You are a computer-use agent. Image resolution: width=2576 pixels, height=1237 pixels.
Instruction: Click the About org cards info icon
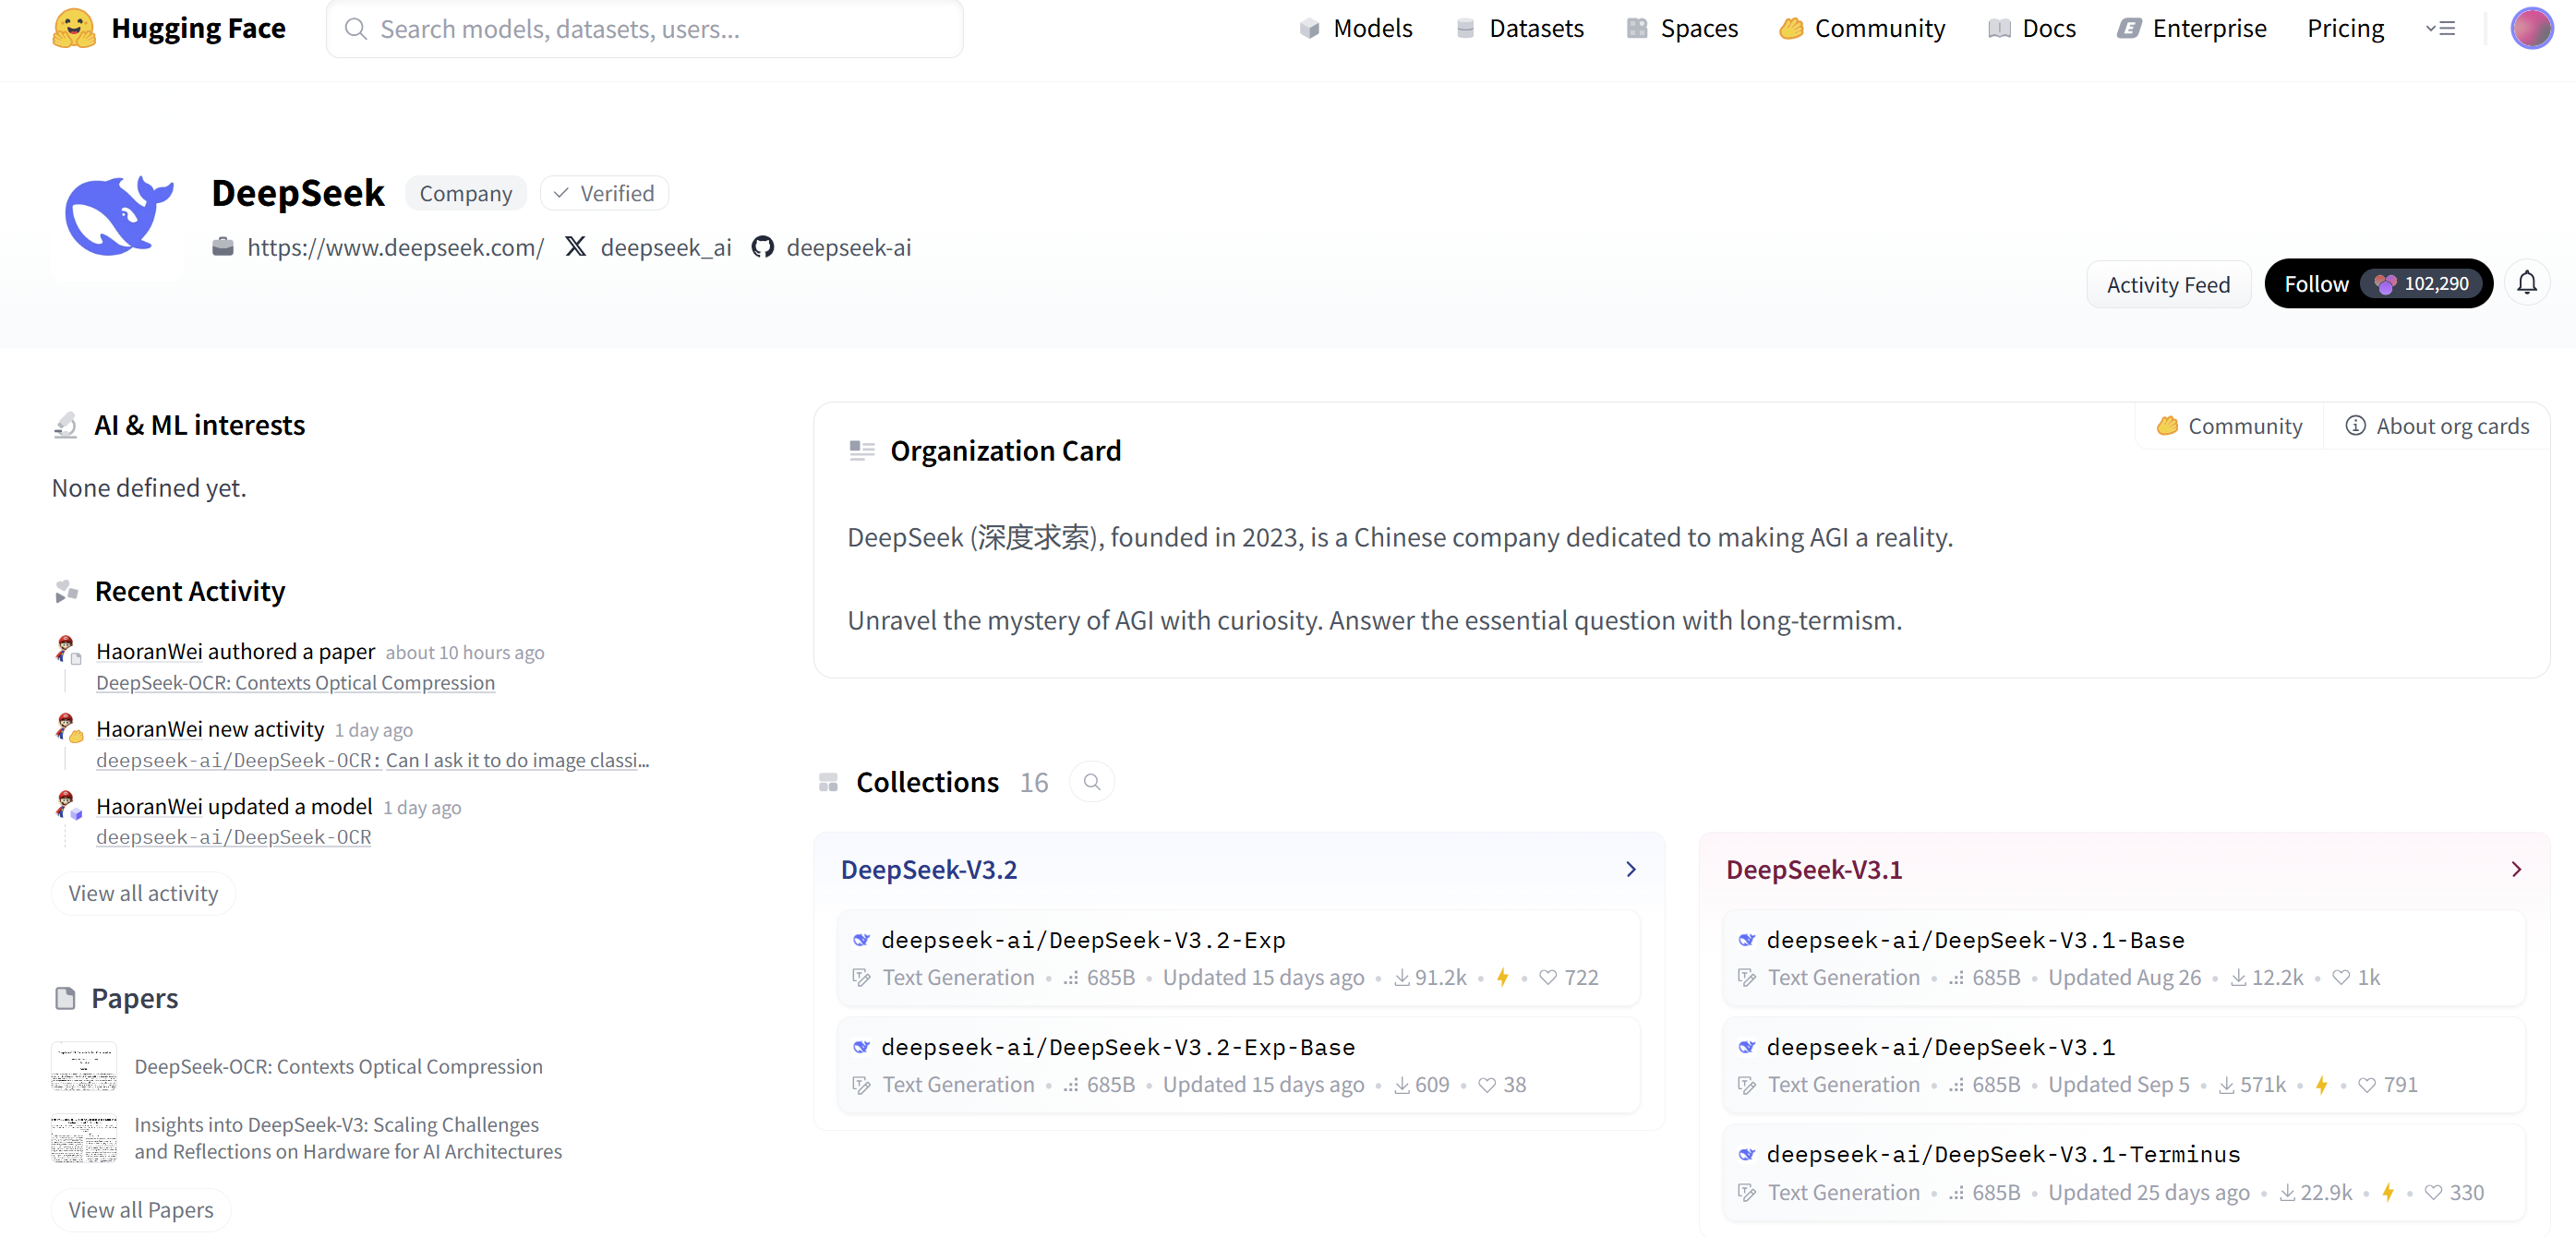click(x=2355, y=426)
